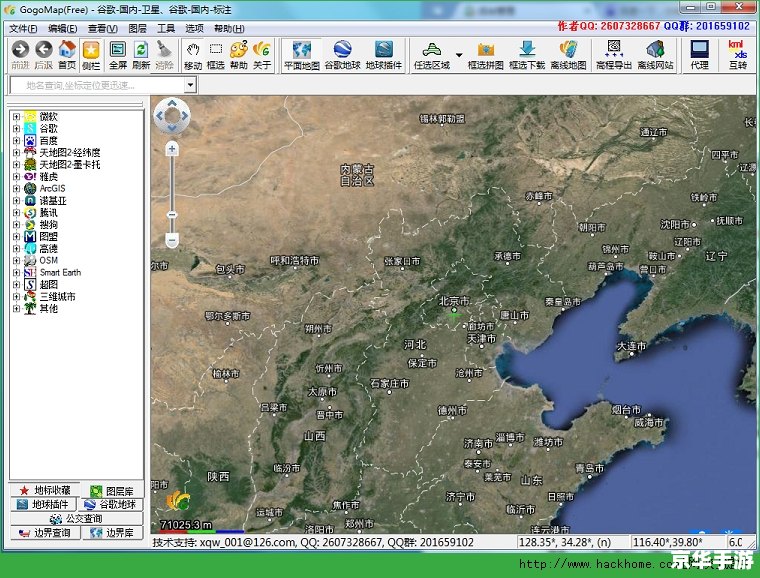Select the 框选 rectangle selection tool

coord(215,54)
